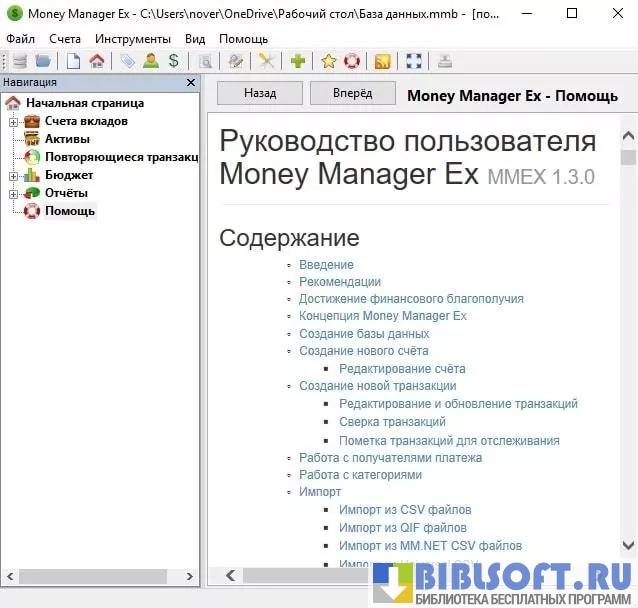Click the lifebuoy help toolbar icon
This screenshot has width=638, height=608.
[351, 61]
